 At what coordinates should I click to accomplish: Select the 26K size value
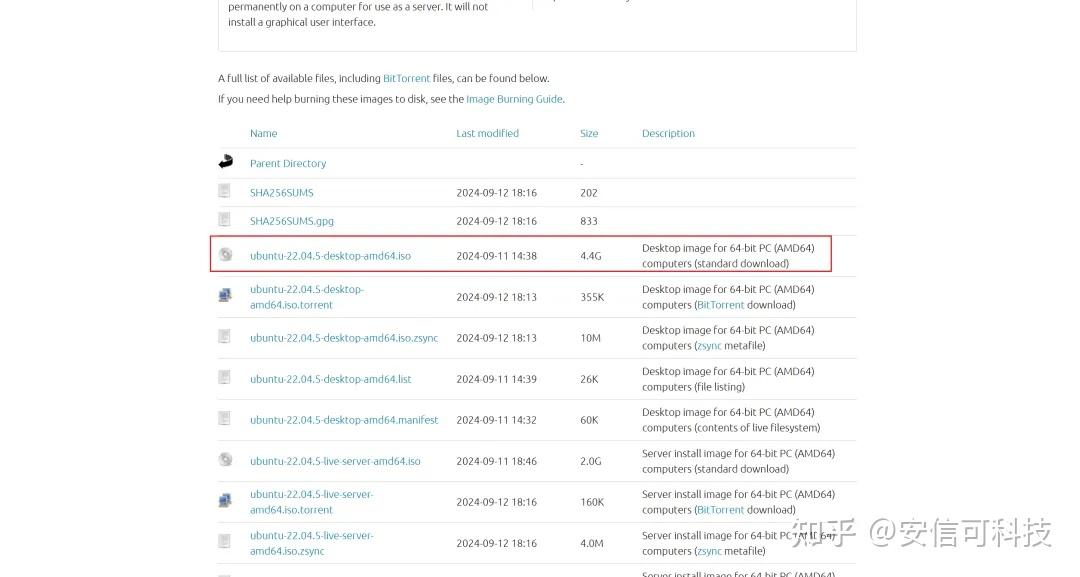(x=589, y=379)
